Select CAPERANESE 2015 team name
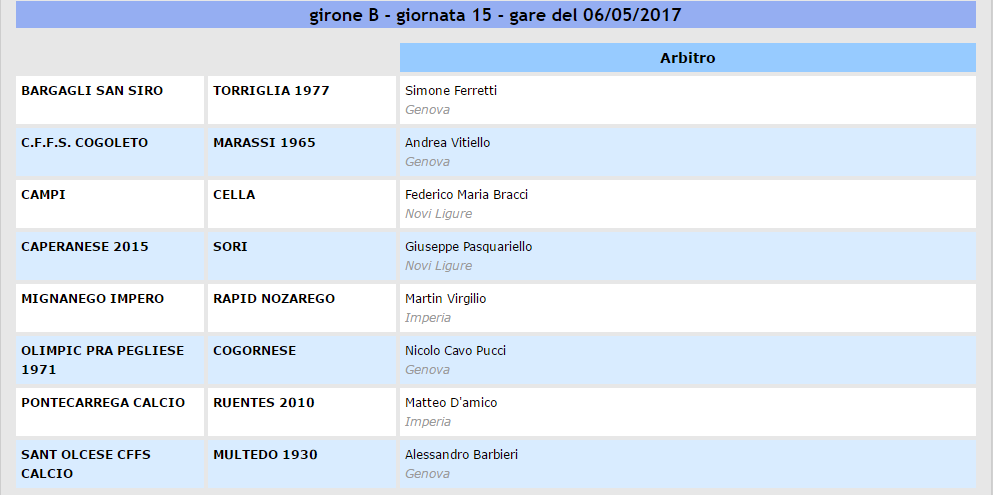 pyautogui.click(x=85, y=246)
